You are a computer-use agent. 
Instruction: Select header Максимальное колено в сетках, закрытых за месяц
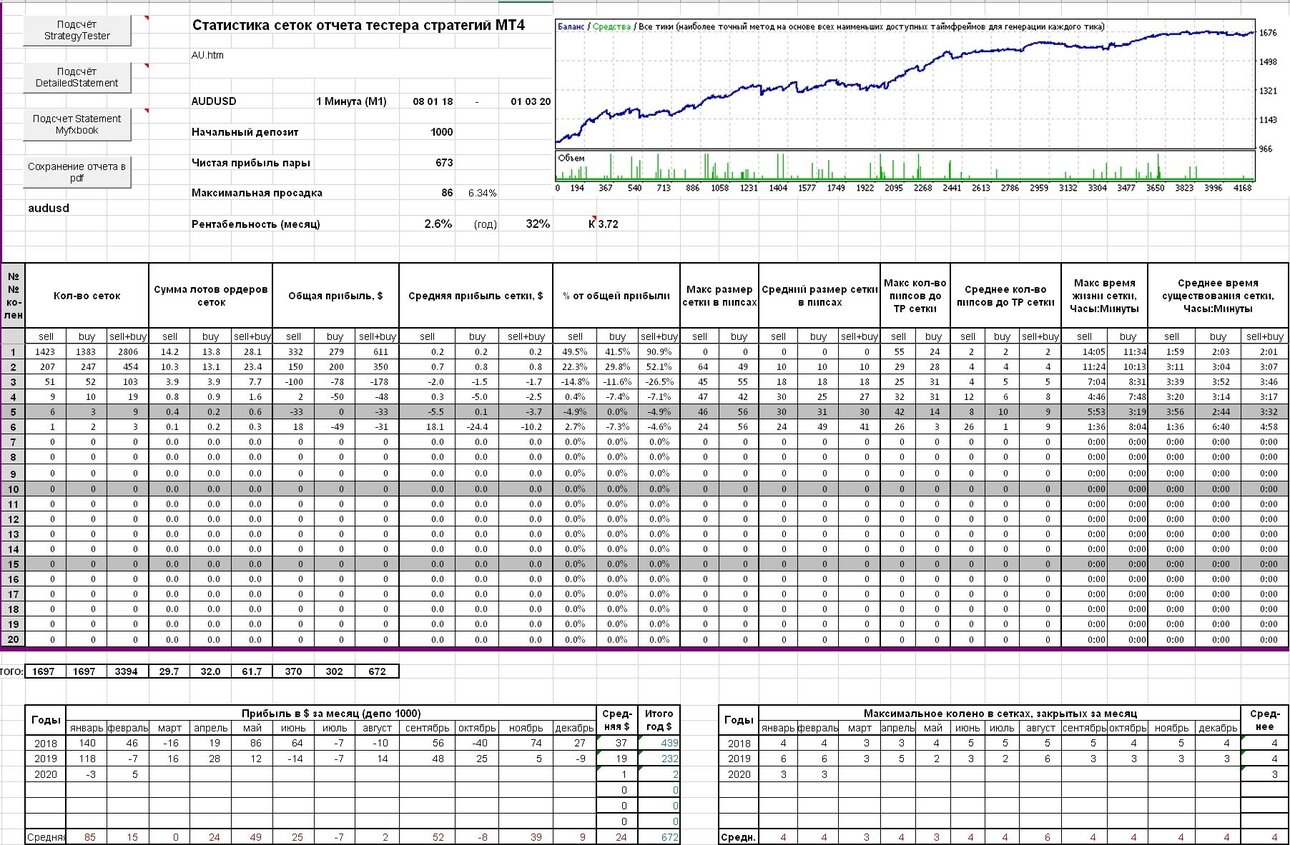pos(999,712)
